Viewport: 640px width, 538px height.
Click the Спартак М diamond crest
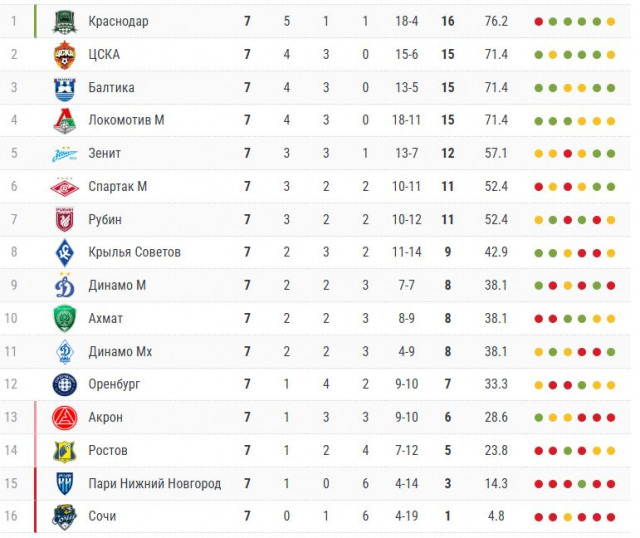click(65, 187)
